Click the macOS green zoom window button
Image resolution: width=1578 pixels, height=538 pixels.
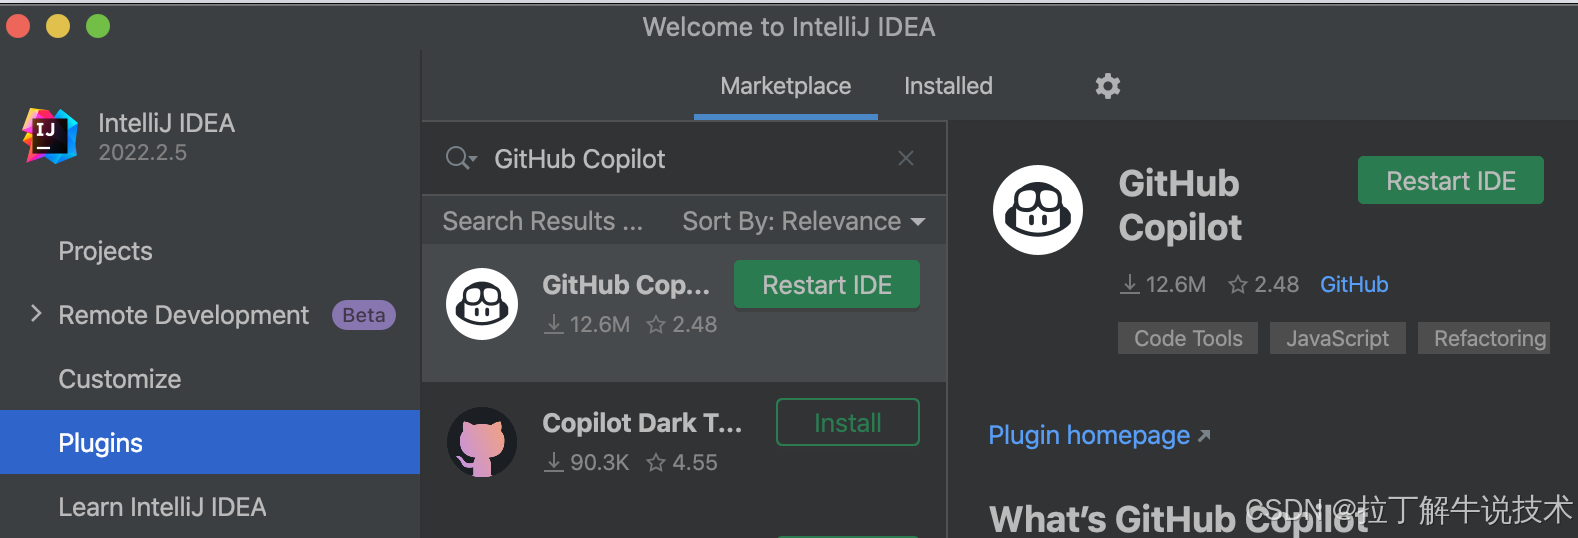98,26
